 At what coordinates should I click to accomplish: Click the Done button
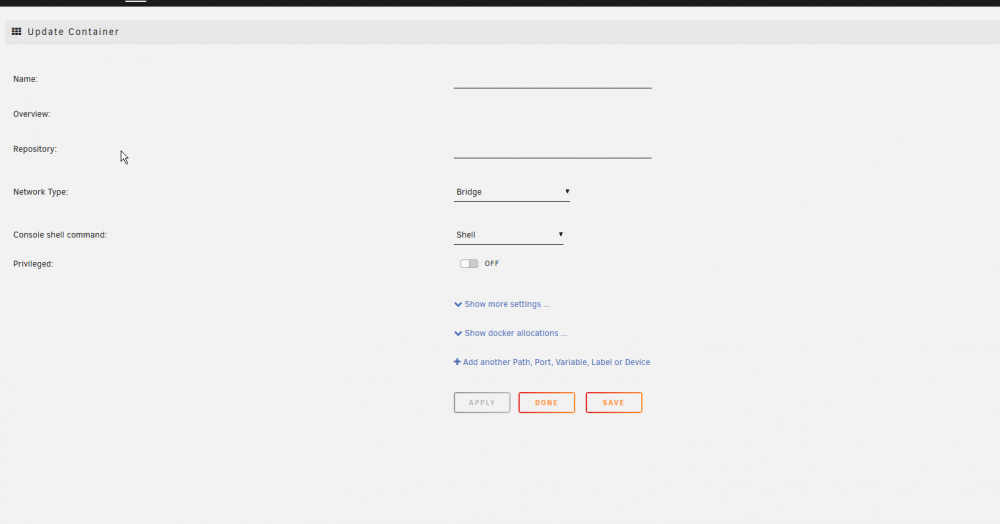coord(547,402)
